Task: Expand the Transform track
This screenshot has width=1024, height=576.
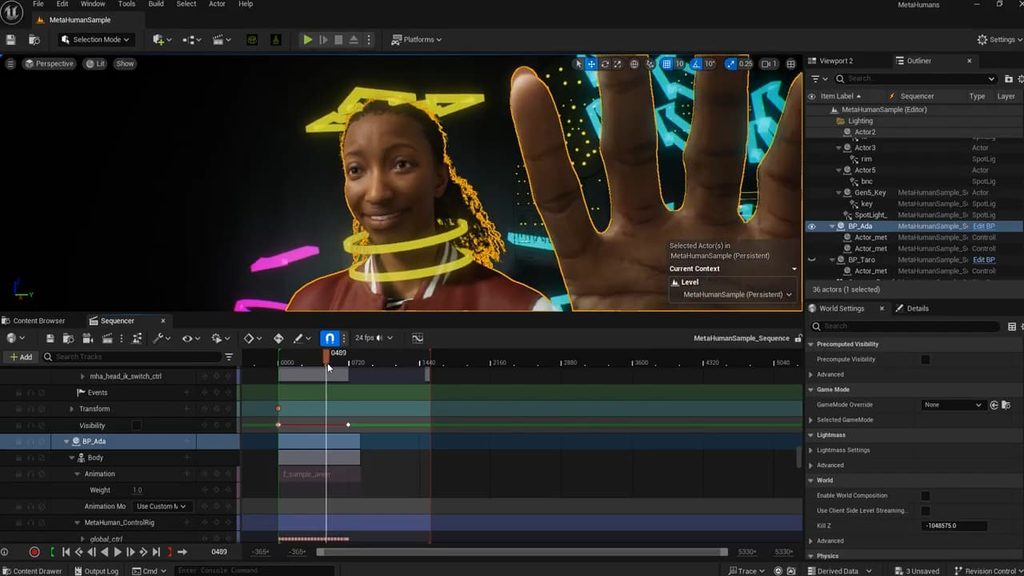Action: (x=72, y=409)
